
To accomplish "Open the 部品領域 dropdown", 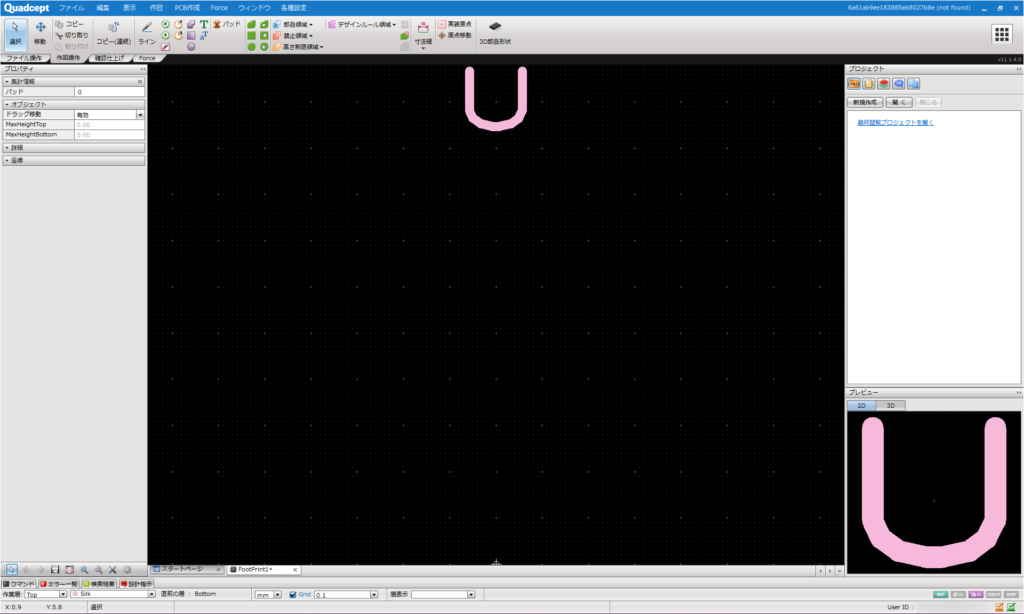I will [293, 24].
